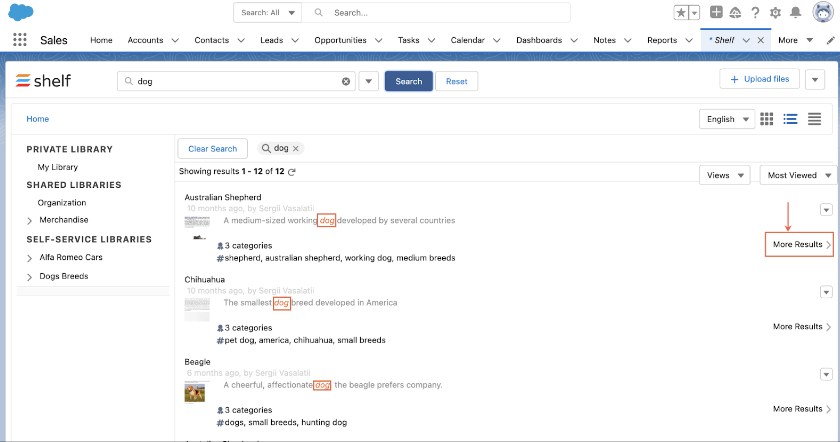This screenshot has height=442, width=840.
Task: Click the Beagle photo thumbnail
Action: click(194, 392)
